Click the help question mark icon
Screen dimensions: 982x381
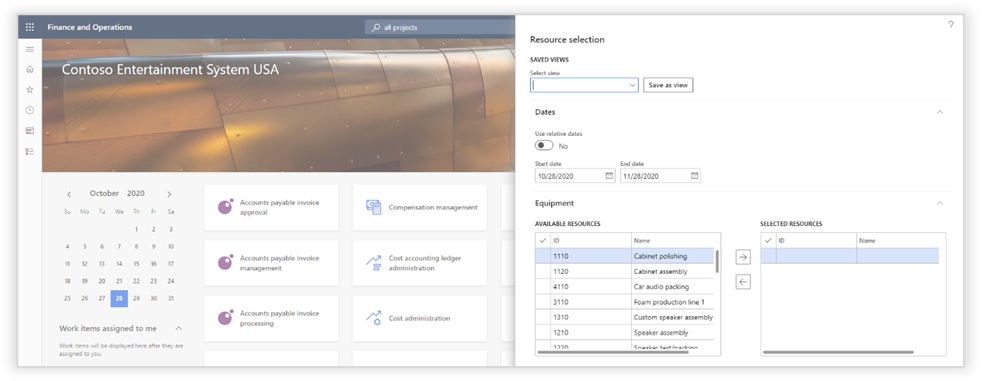[950, 25]
